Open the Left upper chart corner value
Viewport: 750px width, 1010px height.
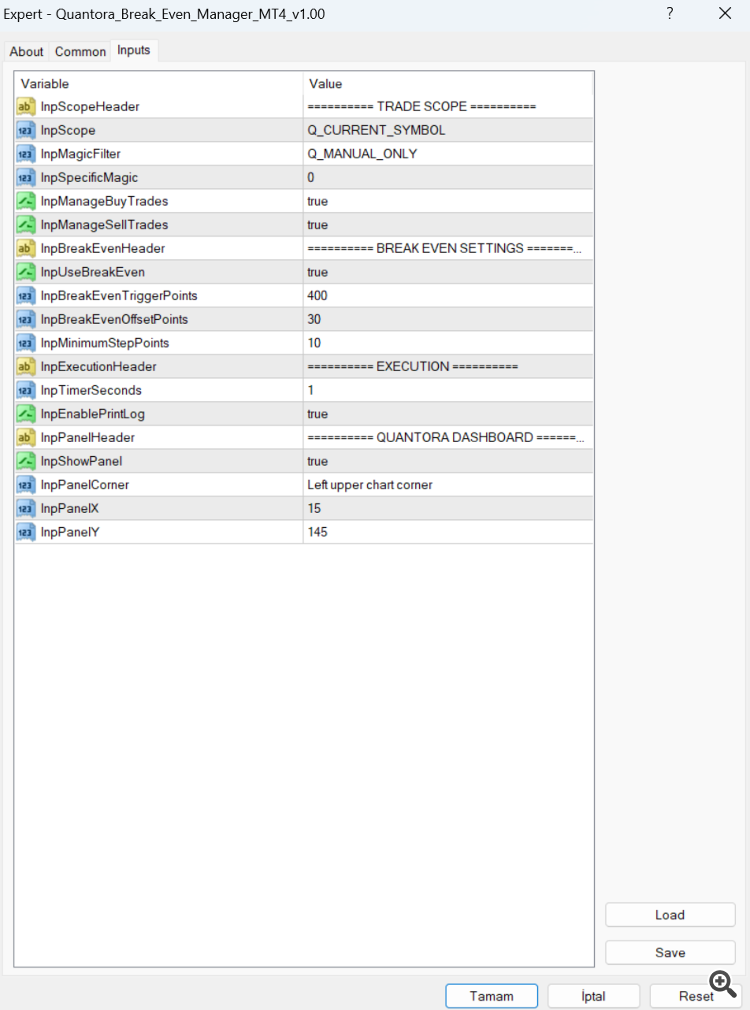448,485
